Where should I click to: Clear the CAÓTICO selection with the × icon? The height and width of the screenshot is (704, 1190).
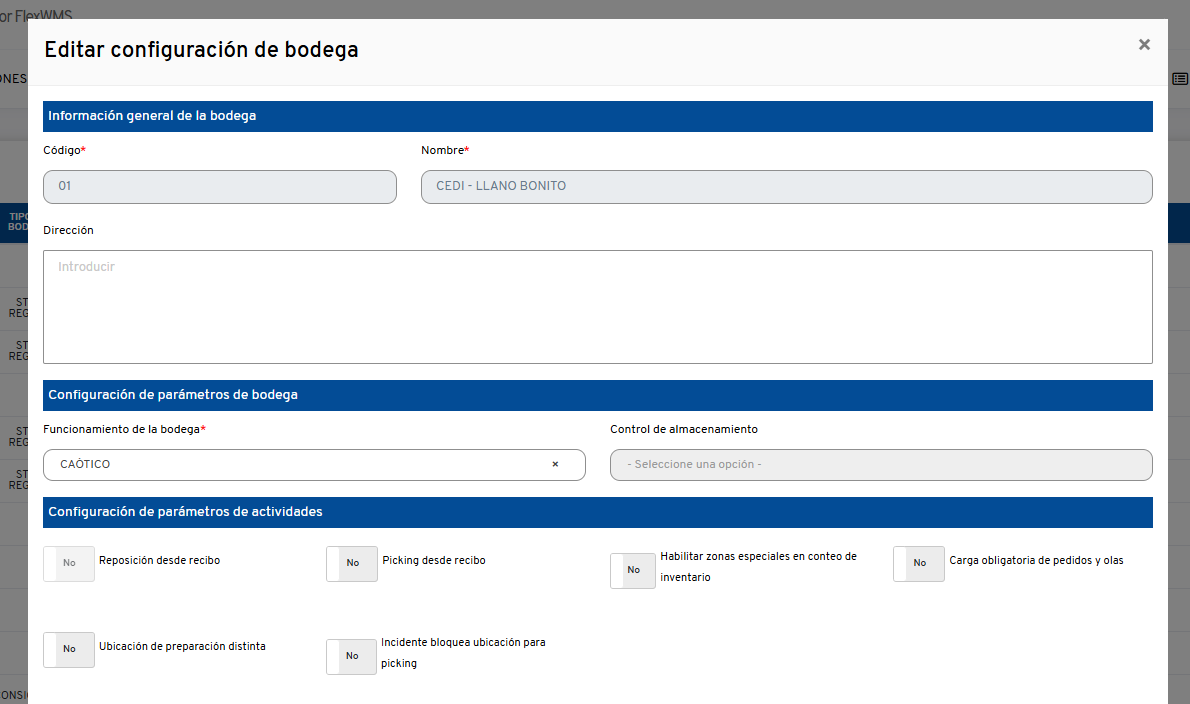click(556, 464)
